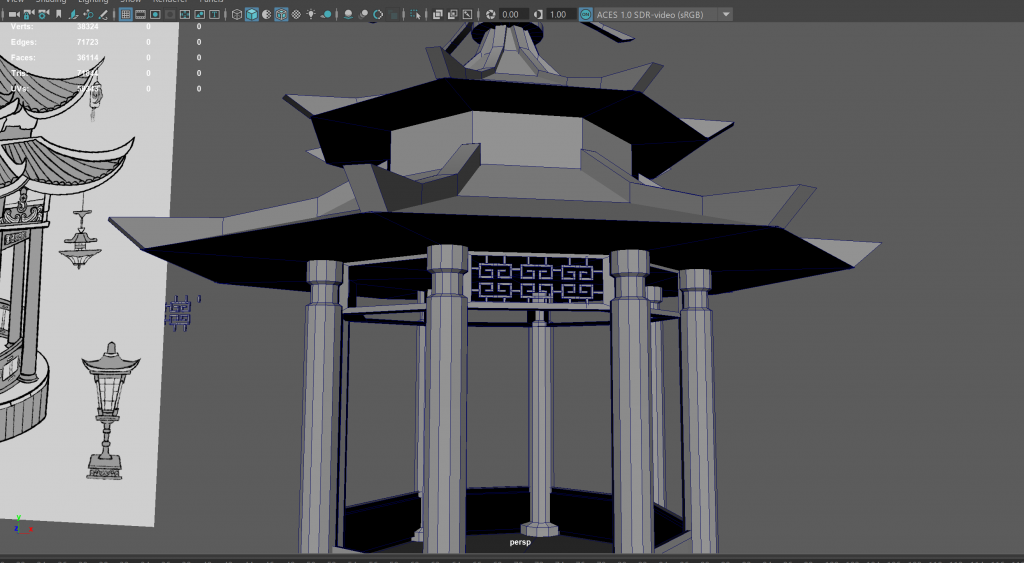Select Smooth Shade All cube icon
The height and width of the screenshot is (563, 1024).
[252, 14]
